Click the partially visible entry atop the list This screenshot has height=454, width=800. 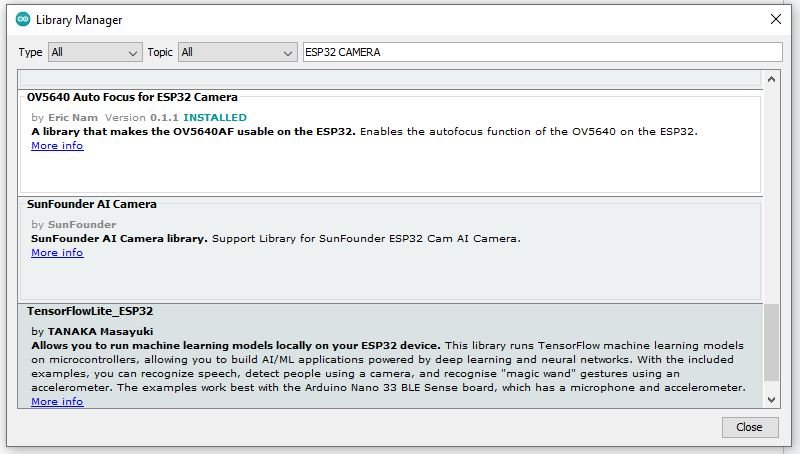[x=390, y=78]
